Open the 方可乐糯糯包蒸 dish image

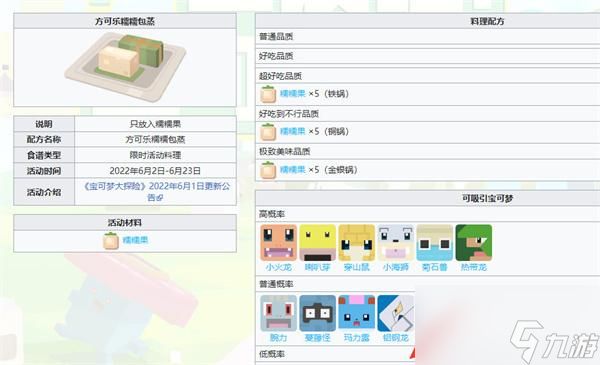(x=125, y=67)
